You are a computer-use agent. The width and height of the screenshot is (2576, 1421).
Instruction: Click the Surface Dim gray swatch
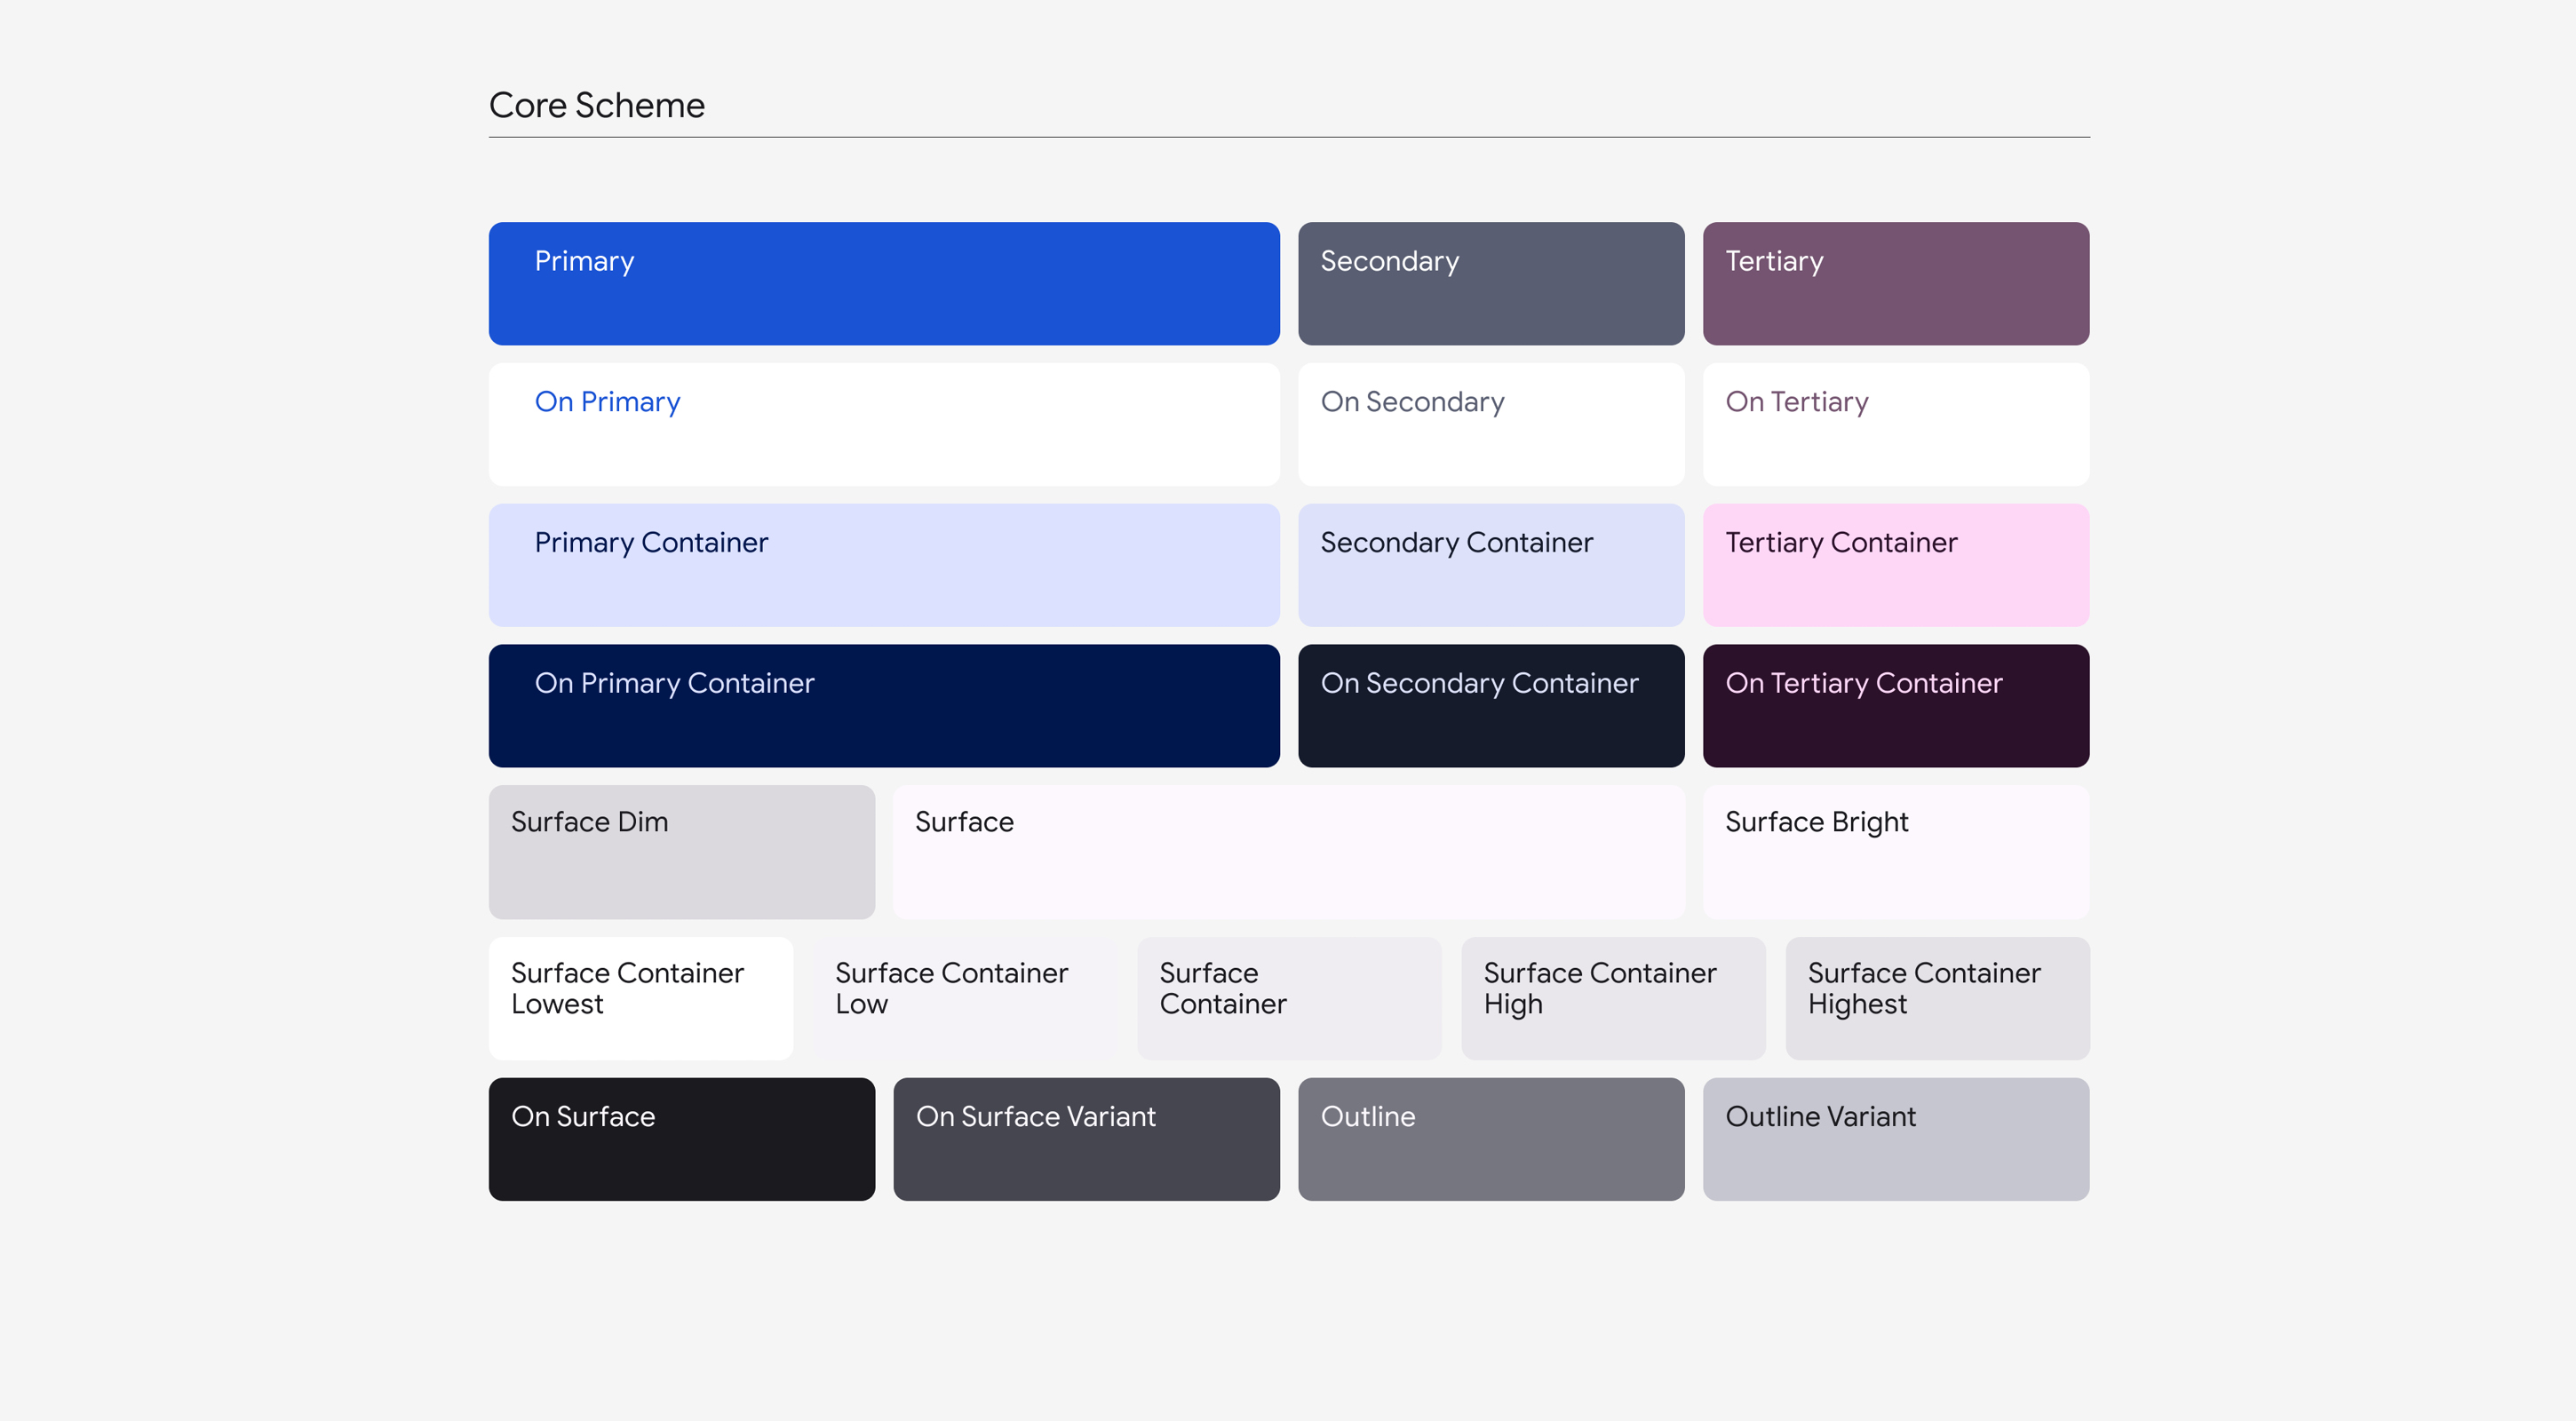coord(681,851)
